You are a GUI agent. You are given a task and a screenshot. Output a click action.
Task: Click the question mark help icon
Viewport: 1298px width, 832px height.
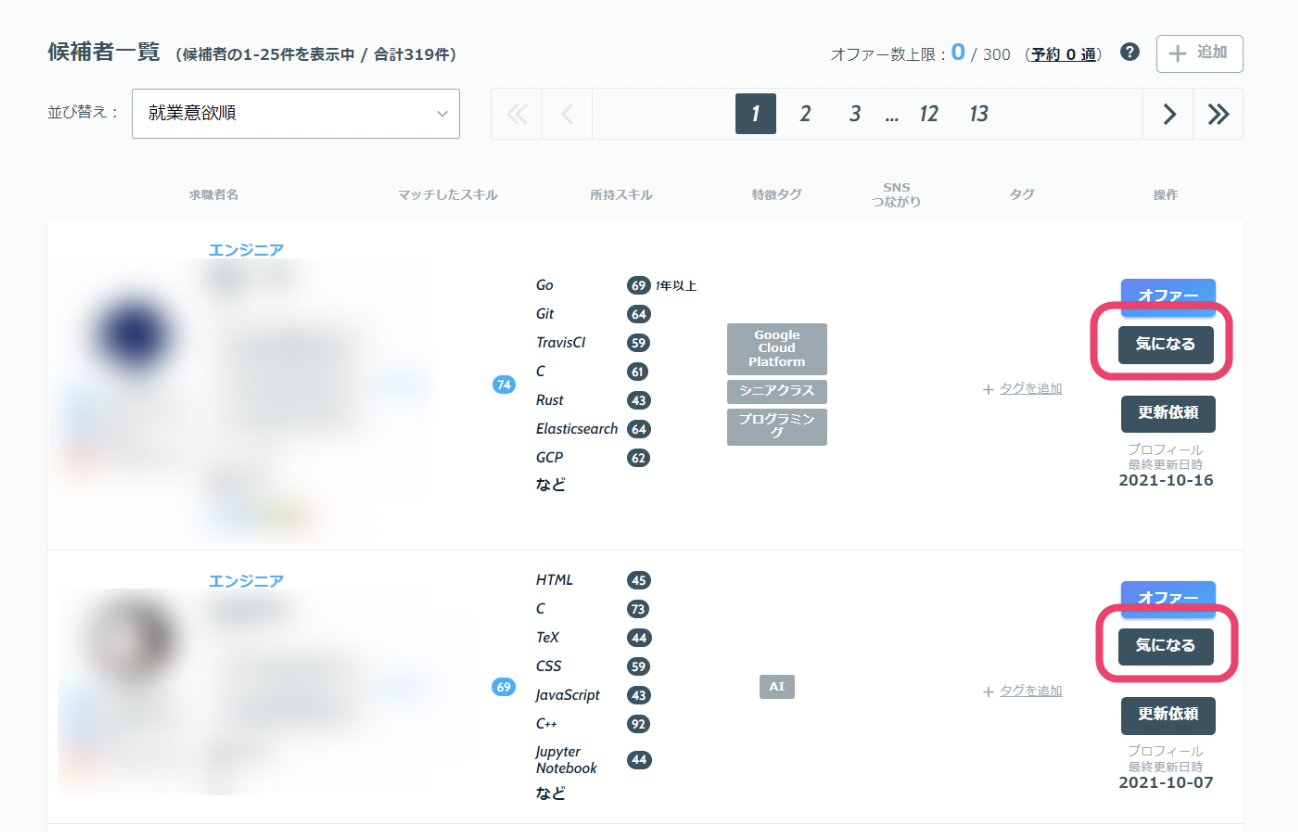tap(1129, 52)
